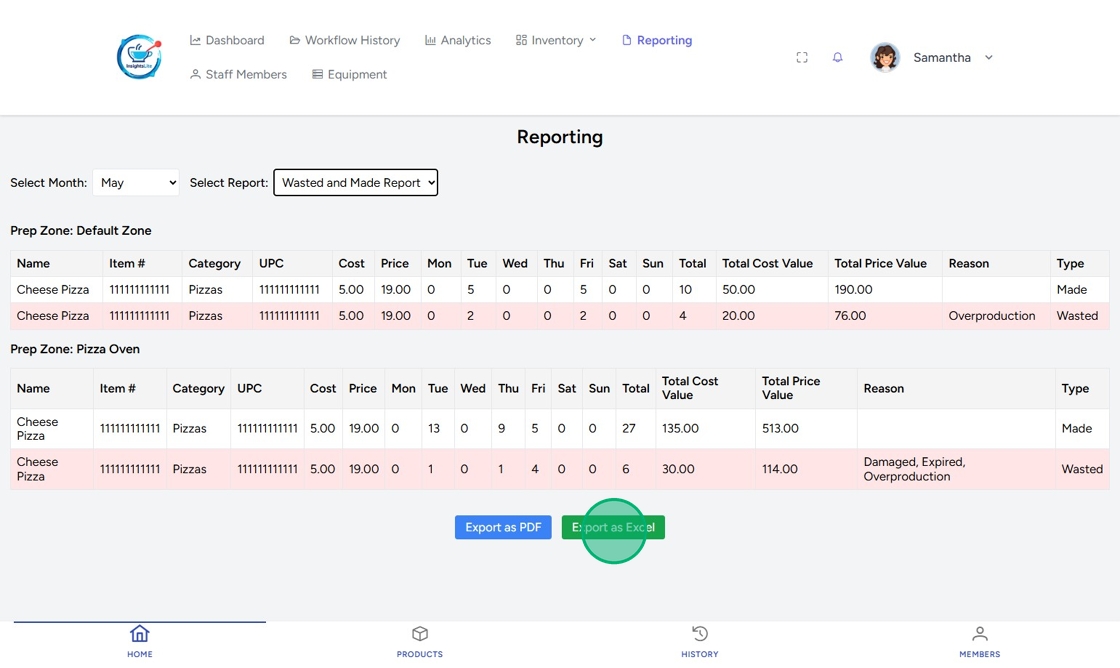Viewport: 1120px width, 668px height.
Task: Open History clock icon in bottom bar
Action: (x=700, y=634)
